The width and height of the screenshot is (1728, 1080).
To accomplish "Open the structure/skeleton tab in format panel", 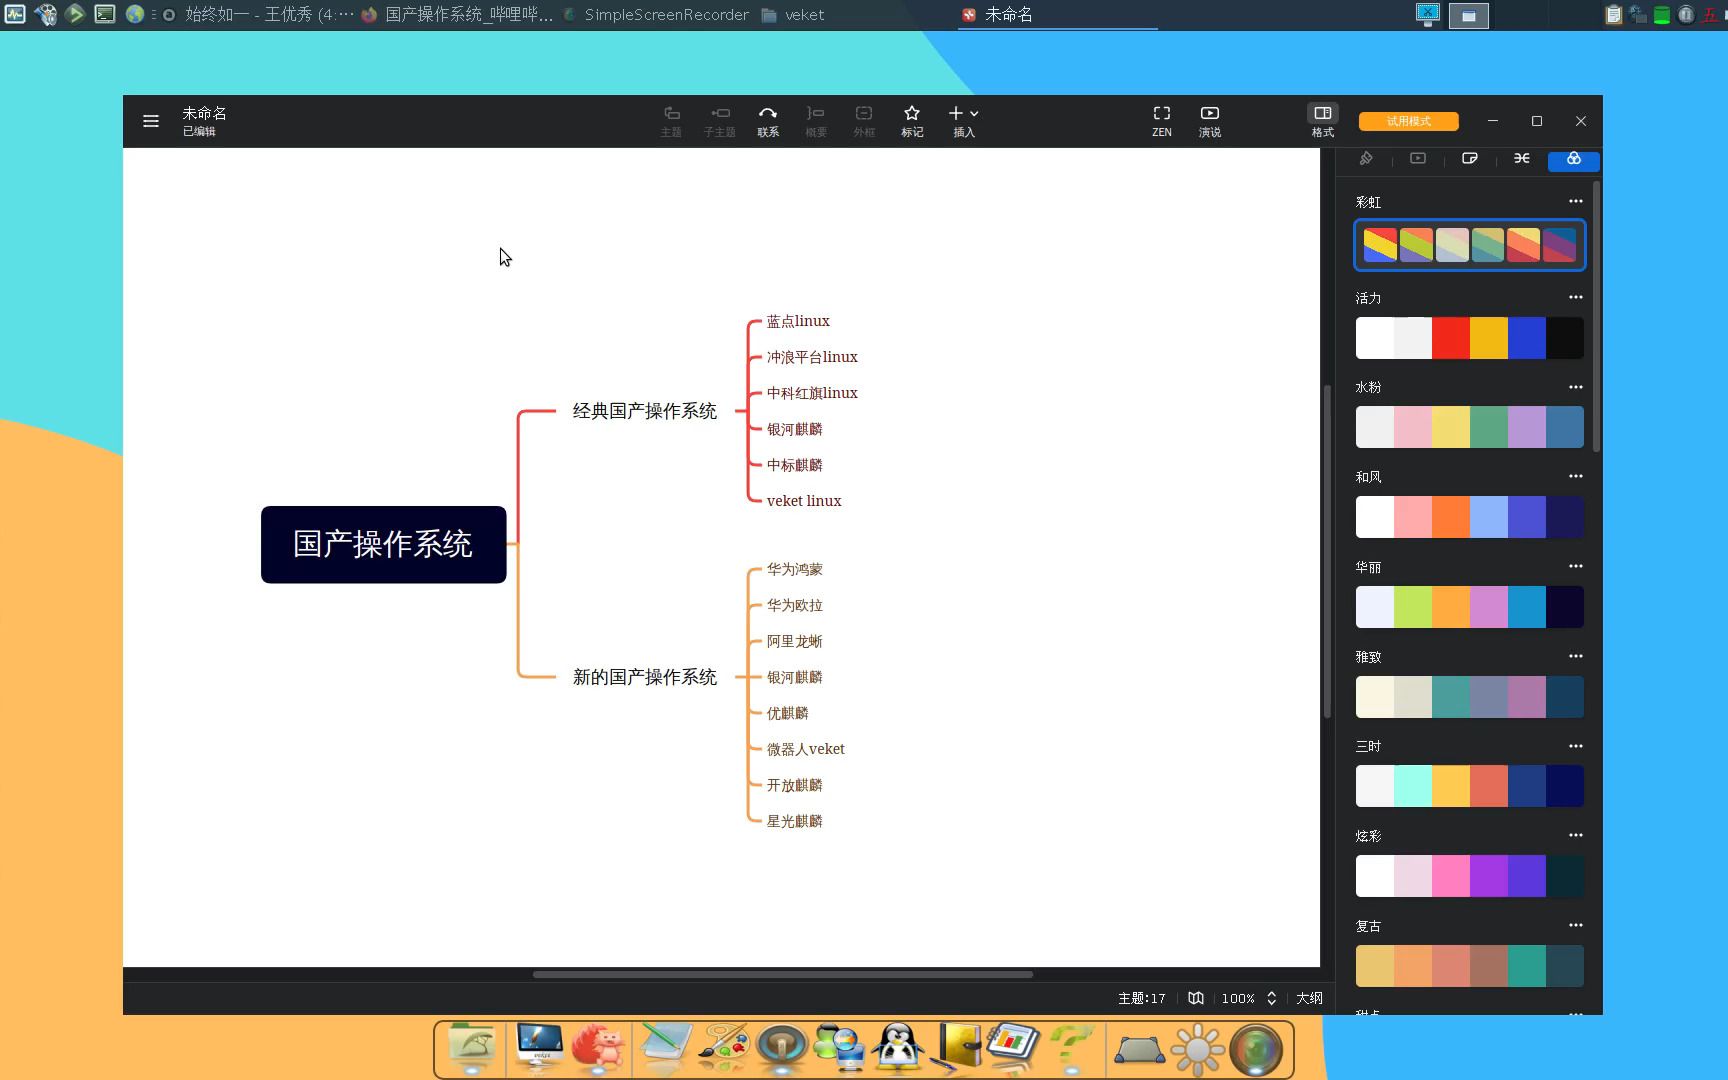I will 1522,159.
